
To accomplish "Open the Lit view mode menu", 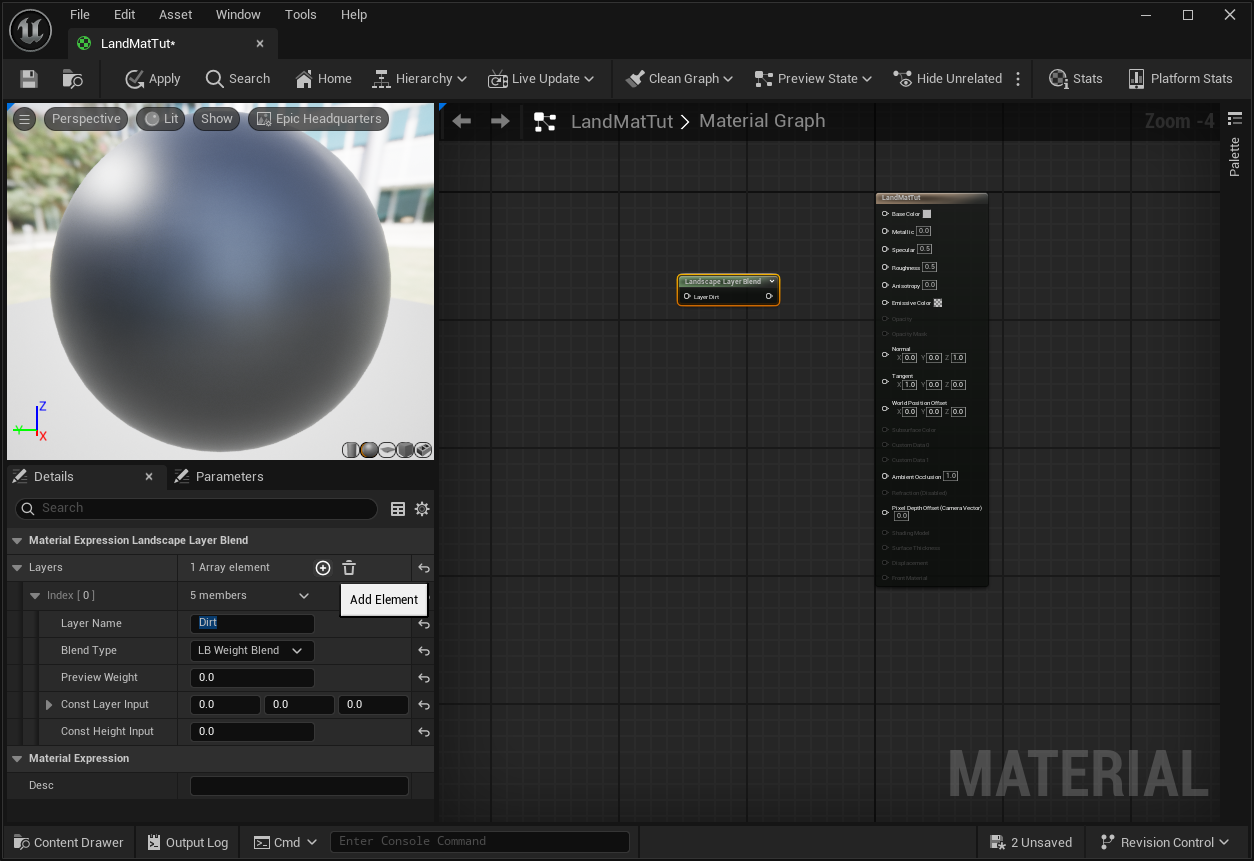I will 161,119.
